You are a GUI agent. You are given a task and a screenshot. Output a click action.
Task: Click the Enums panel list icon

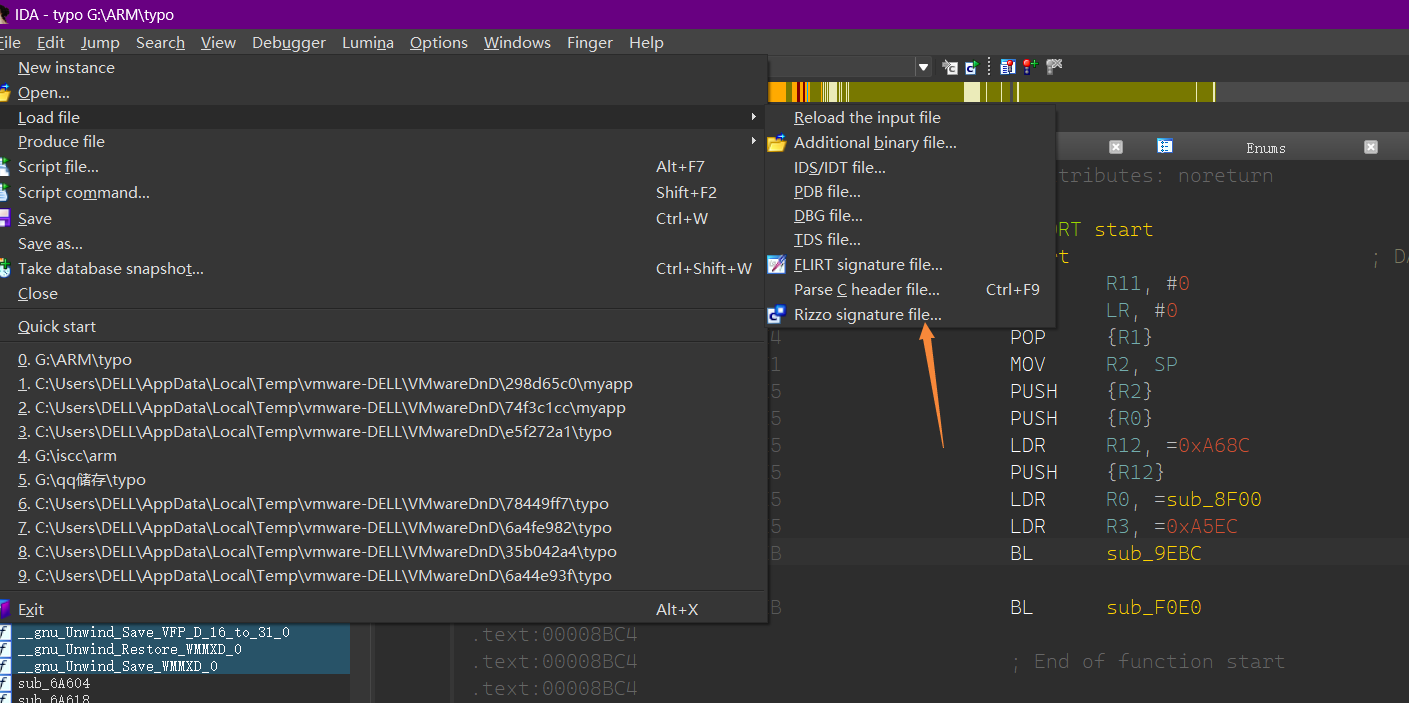click(x=1165, y=147)
